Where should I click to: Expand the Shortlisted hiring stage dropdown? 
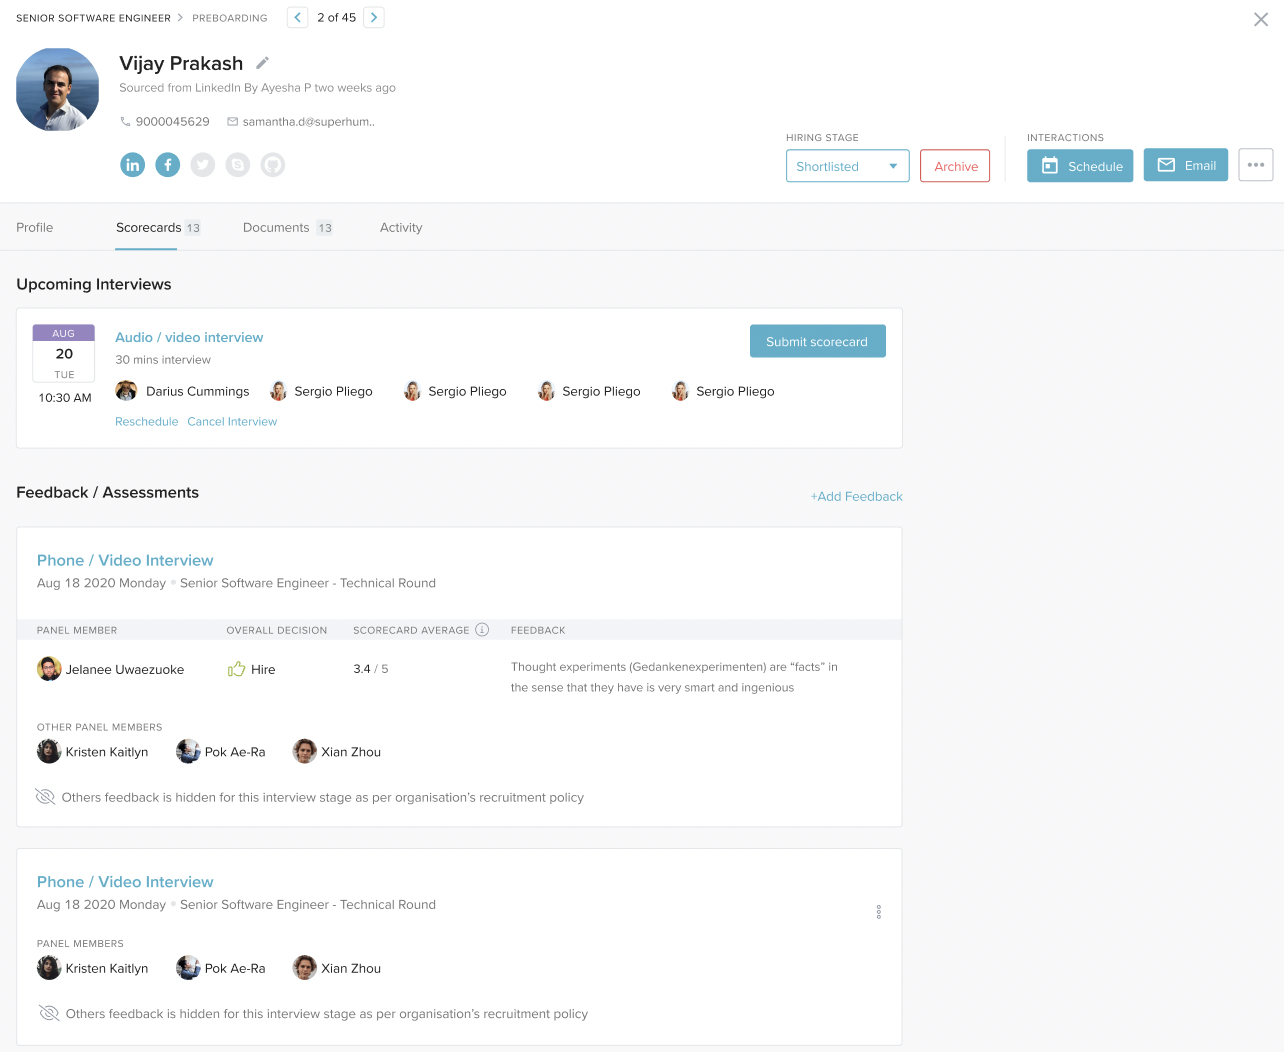click(x=847, y=166)
